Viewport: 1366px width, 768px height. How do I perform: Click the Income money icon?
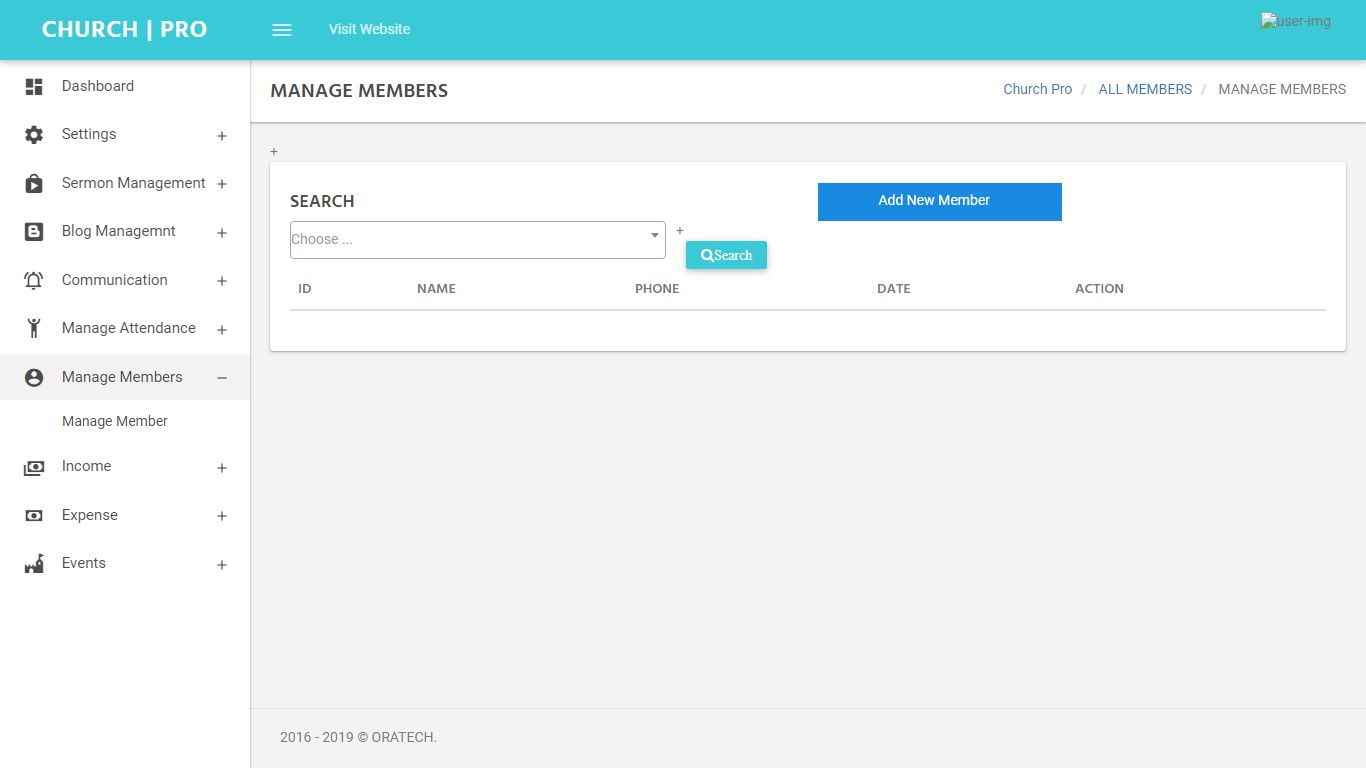(x=34, y=467)
